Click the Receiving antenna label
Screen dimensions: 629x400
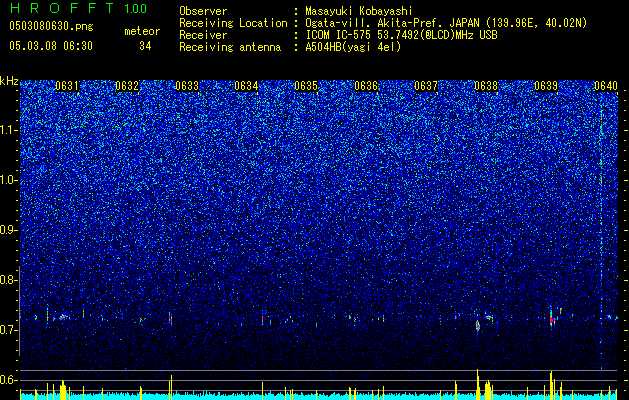coord(230,47)
